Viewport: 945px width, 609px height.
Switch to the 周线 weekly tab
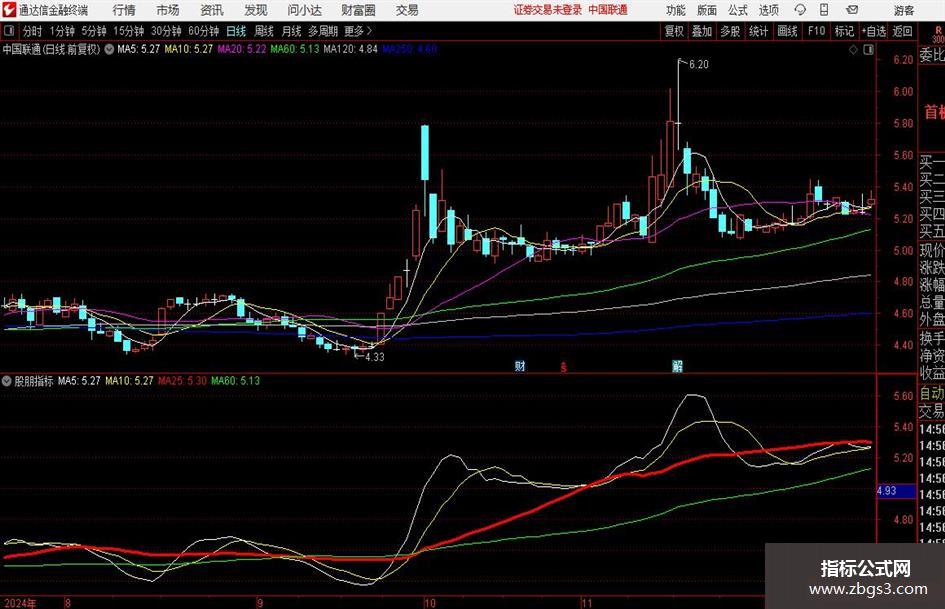(263, 31)
